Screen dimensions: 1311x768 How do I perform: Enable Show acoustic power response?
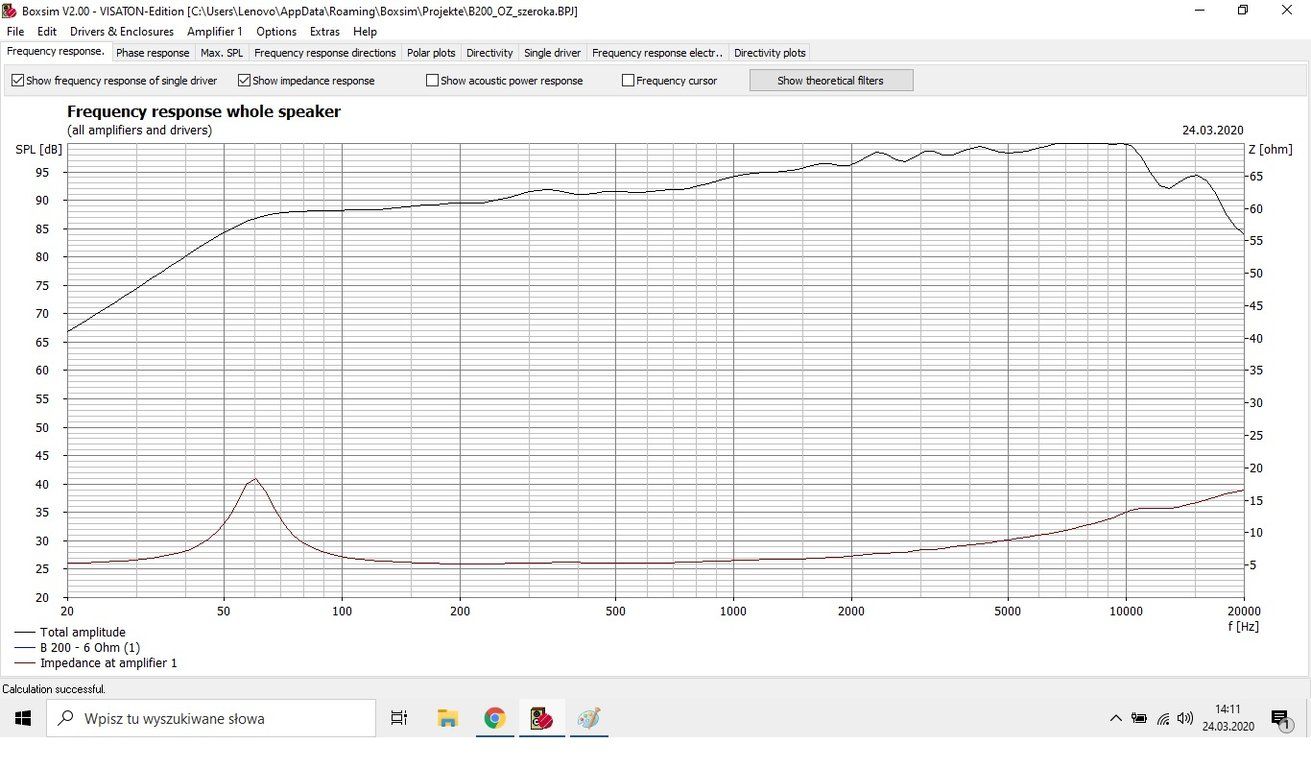coord(432,81)
